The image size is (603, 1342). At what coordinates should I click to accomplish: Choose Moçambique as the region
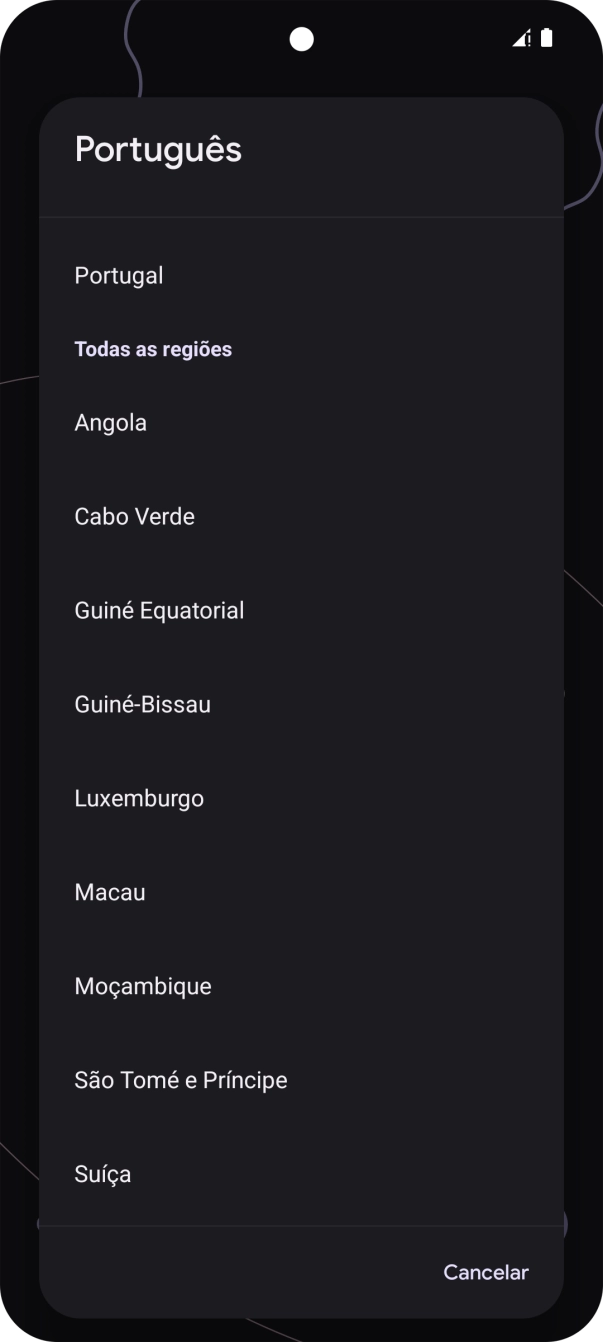(143, 986)
